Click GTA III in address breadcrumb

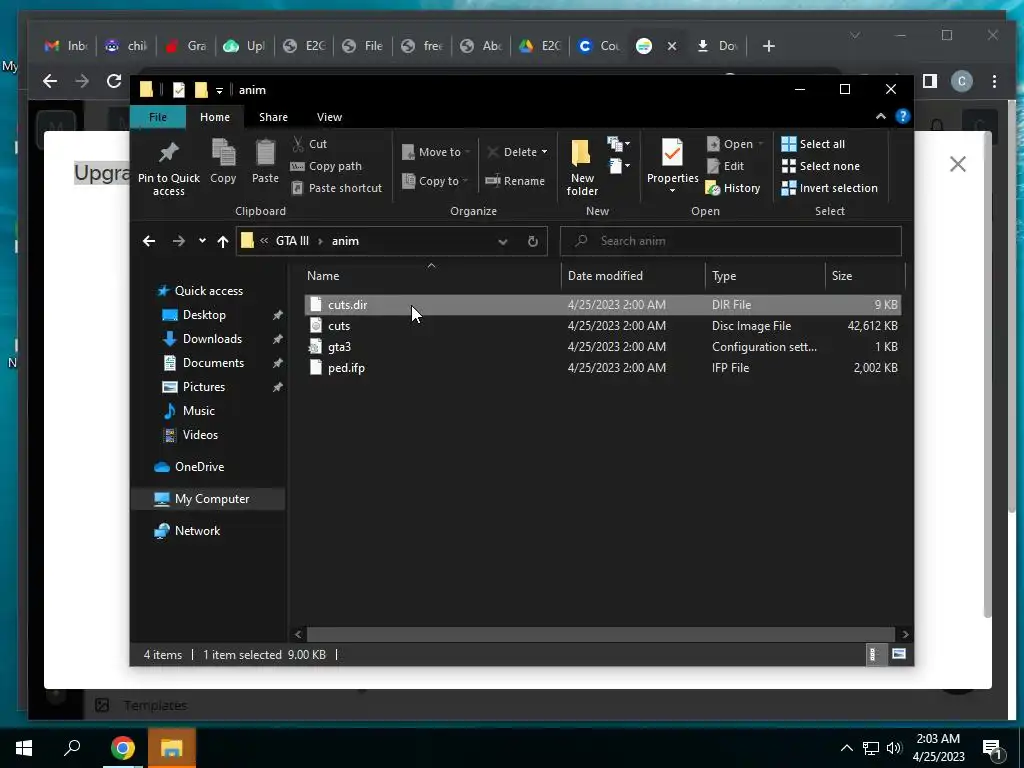point(292,241)
